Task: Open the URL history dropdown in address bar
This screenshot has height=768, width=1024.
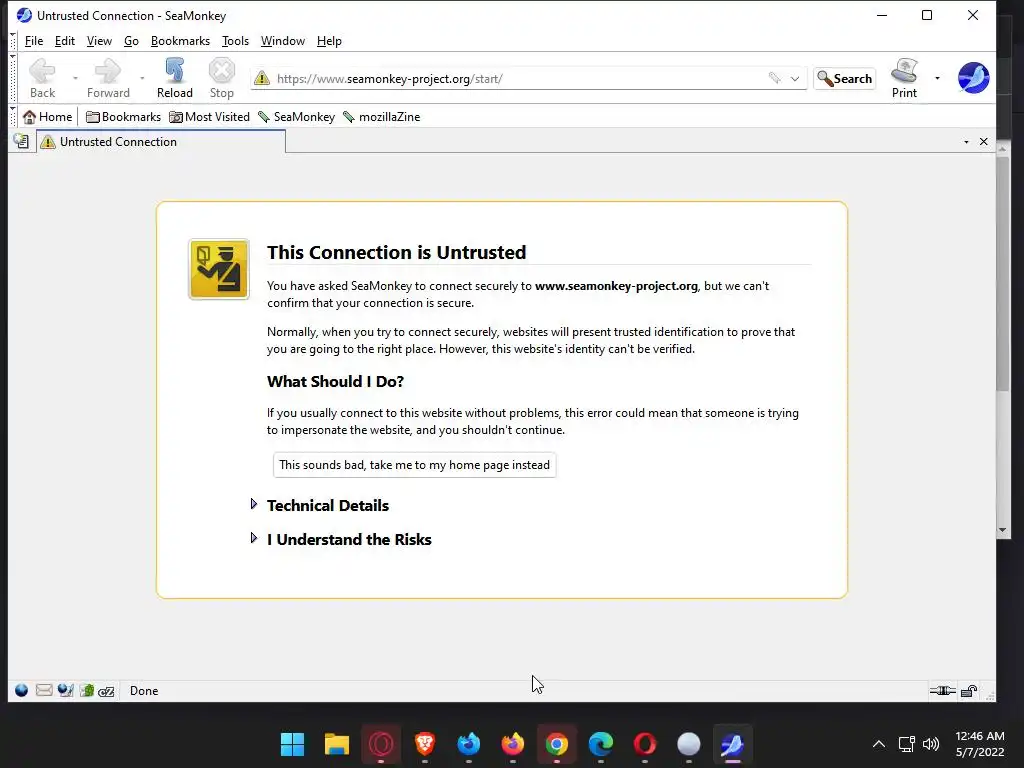Action: pos(795,78)
